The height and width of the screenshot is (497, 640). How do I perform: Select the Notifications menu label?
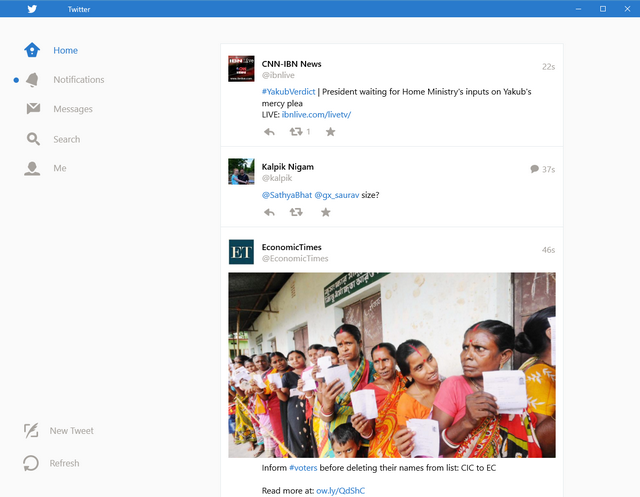[x=79, y=80]
